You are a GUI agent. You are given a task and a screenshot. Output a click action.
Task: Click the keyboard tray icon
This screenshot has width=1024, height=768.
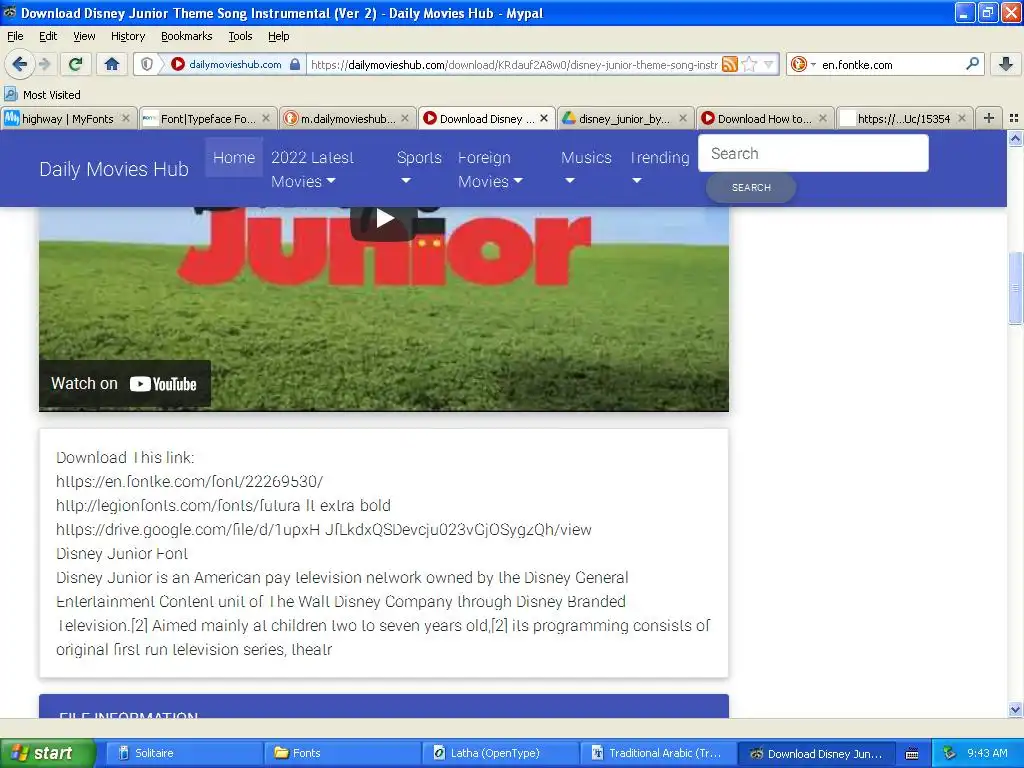point(912,754)
